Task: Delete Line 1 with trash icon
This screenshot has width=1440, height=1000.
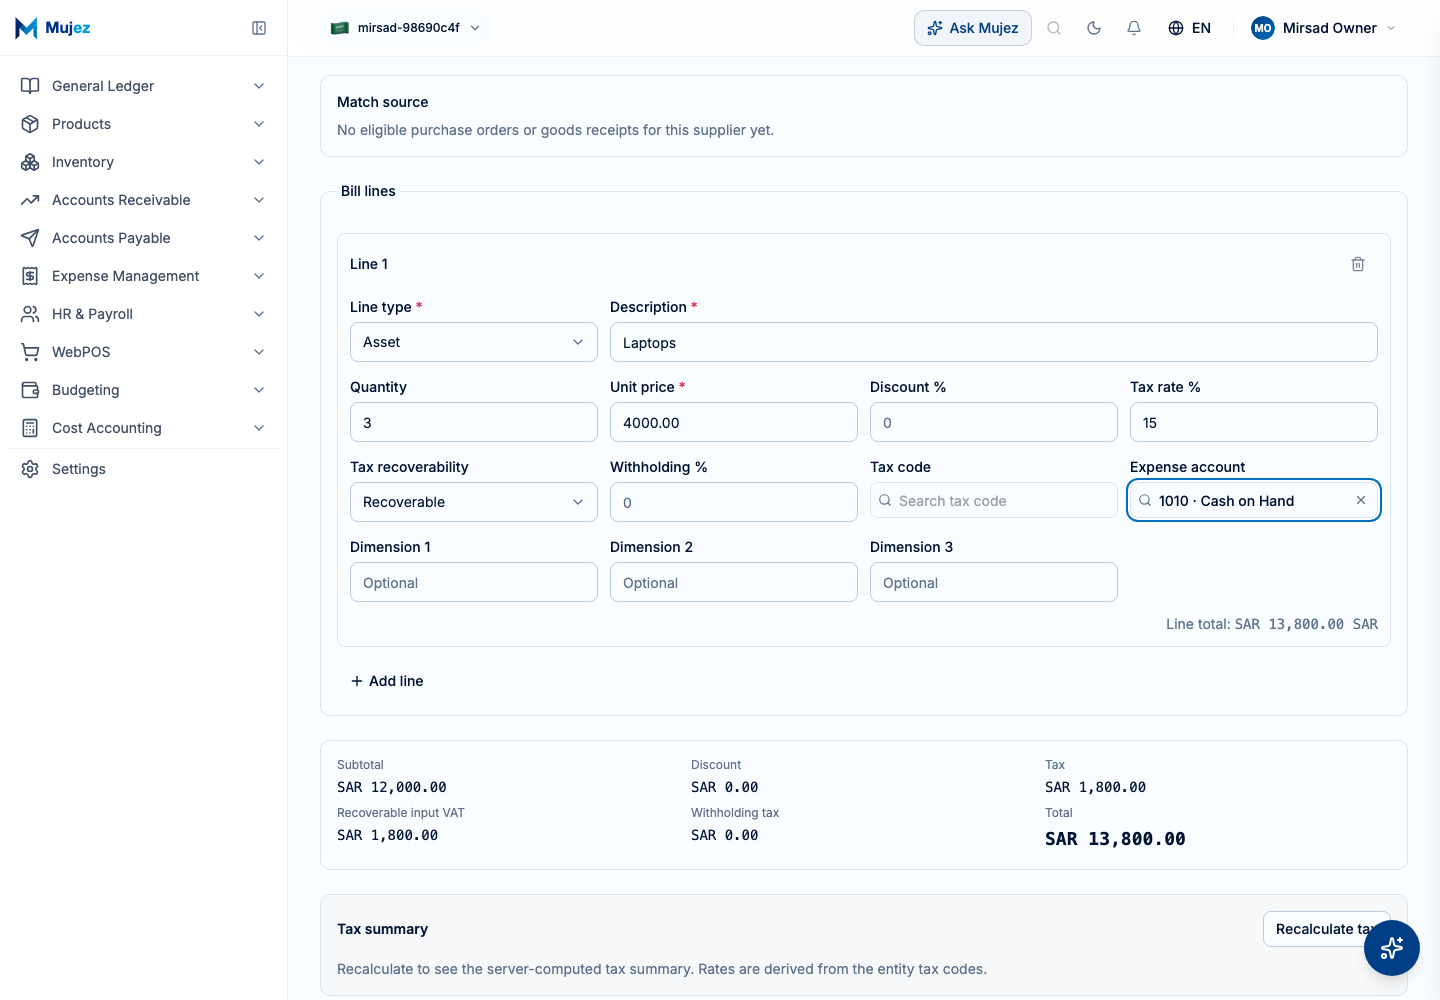Action: coord(1358,264)
